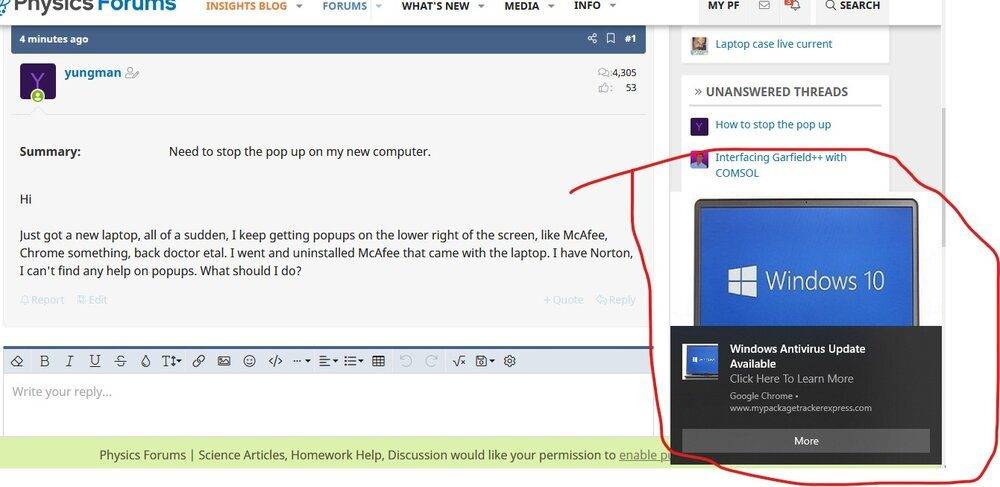
Task: Click the Y avatar beside How to stop thread
Action: tap(700, 126)
